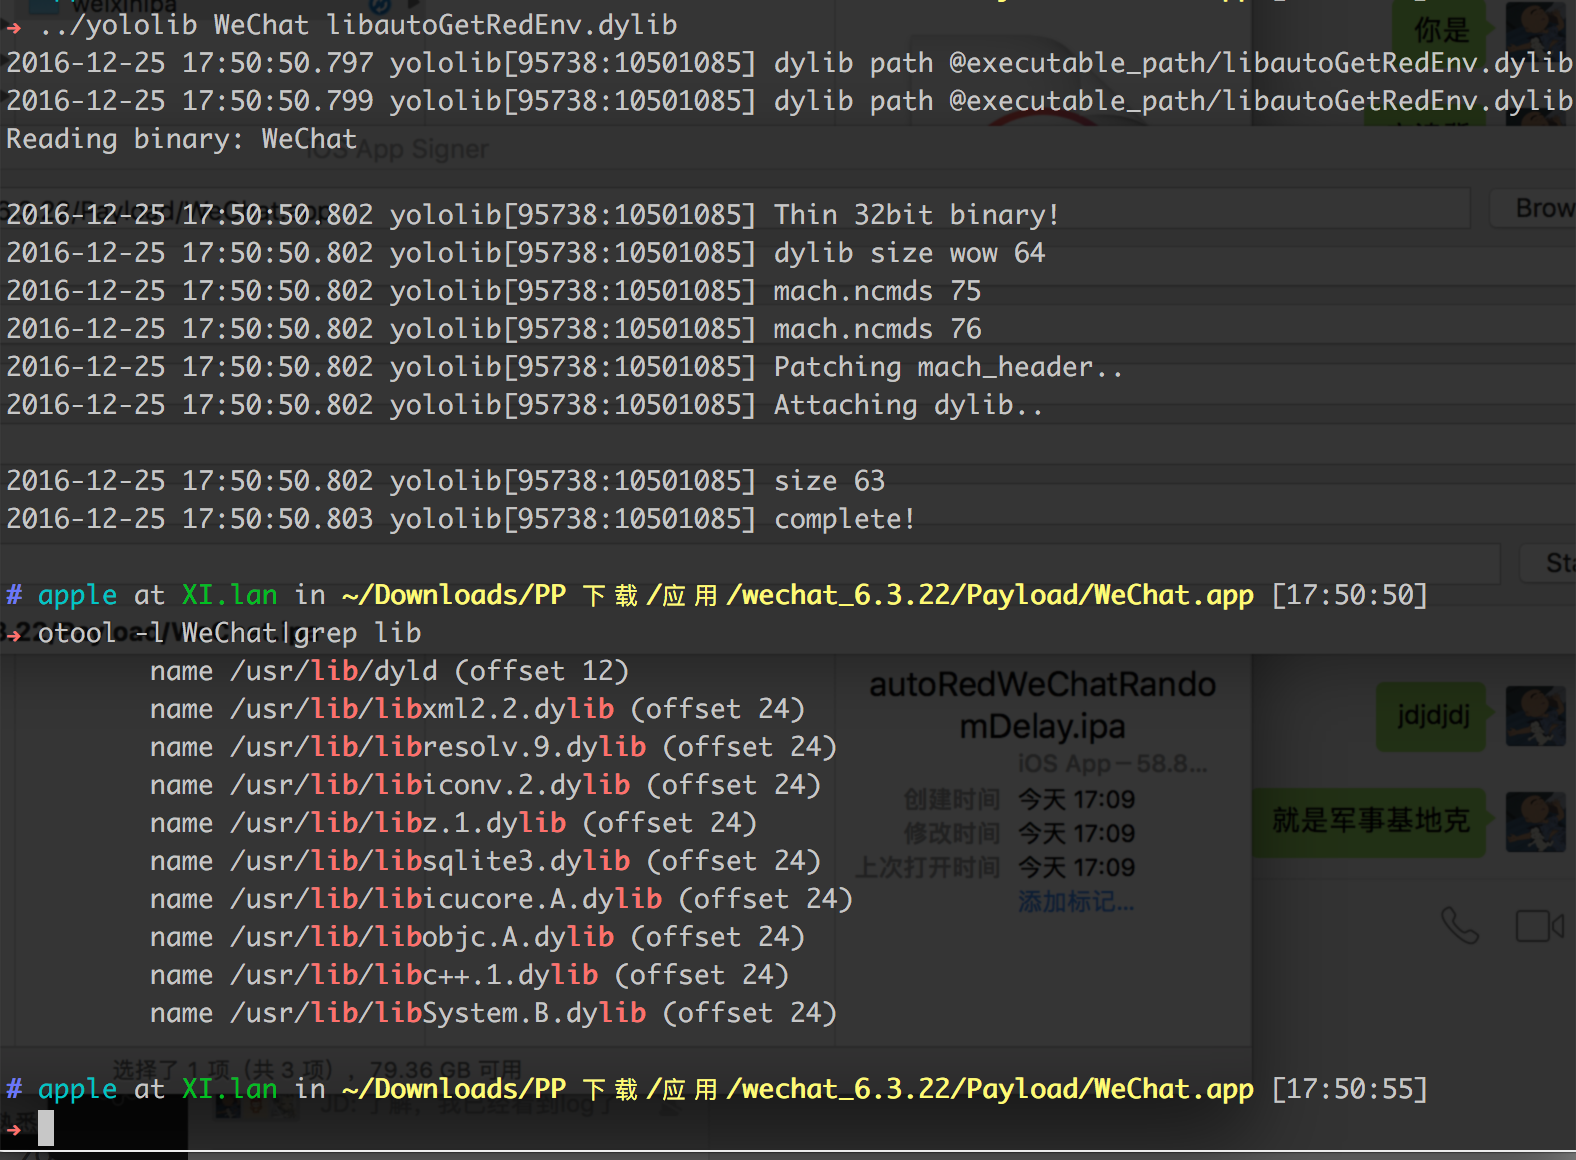Start a voice call with the phone icon
This screenshot has width=1576, height=1160.
coord(1459,926)
